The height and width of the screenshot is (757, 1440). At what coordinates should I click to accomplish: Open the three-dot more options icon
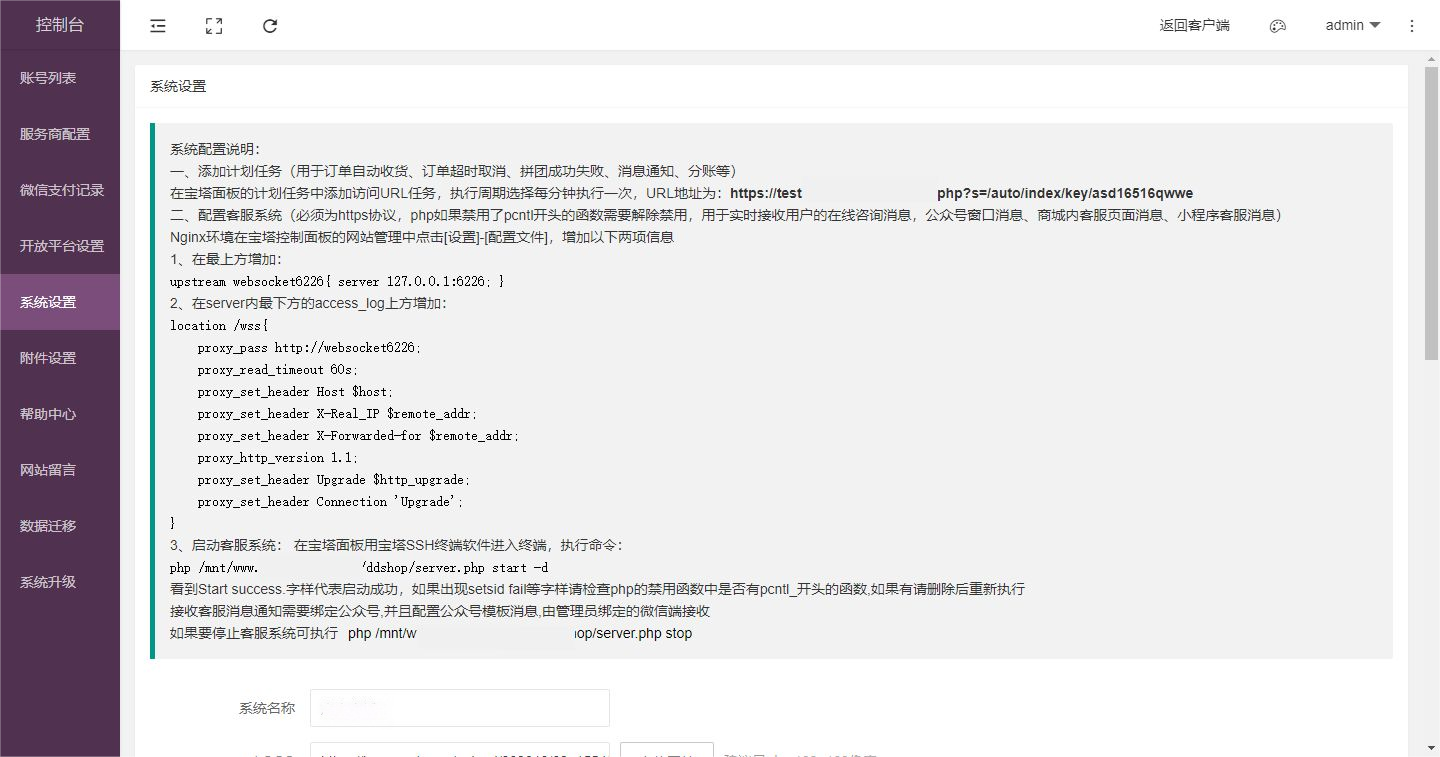pyautogui.click(x=1411, y=26)
